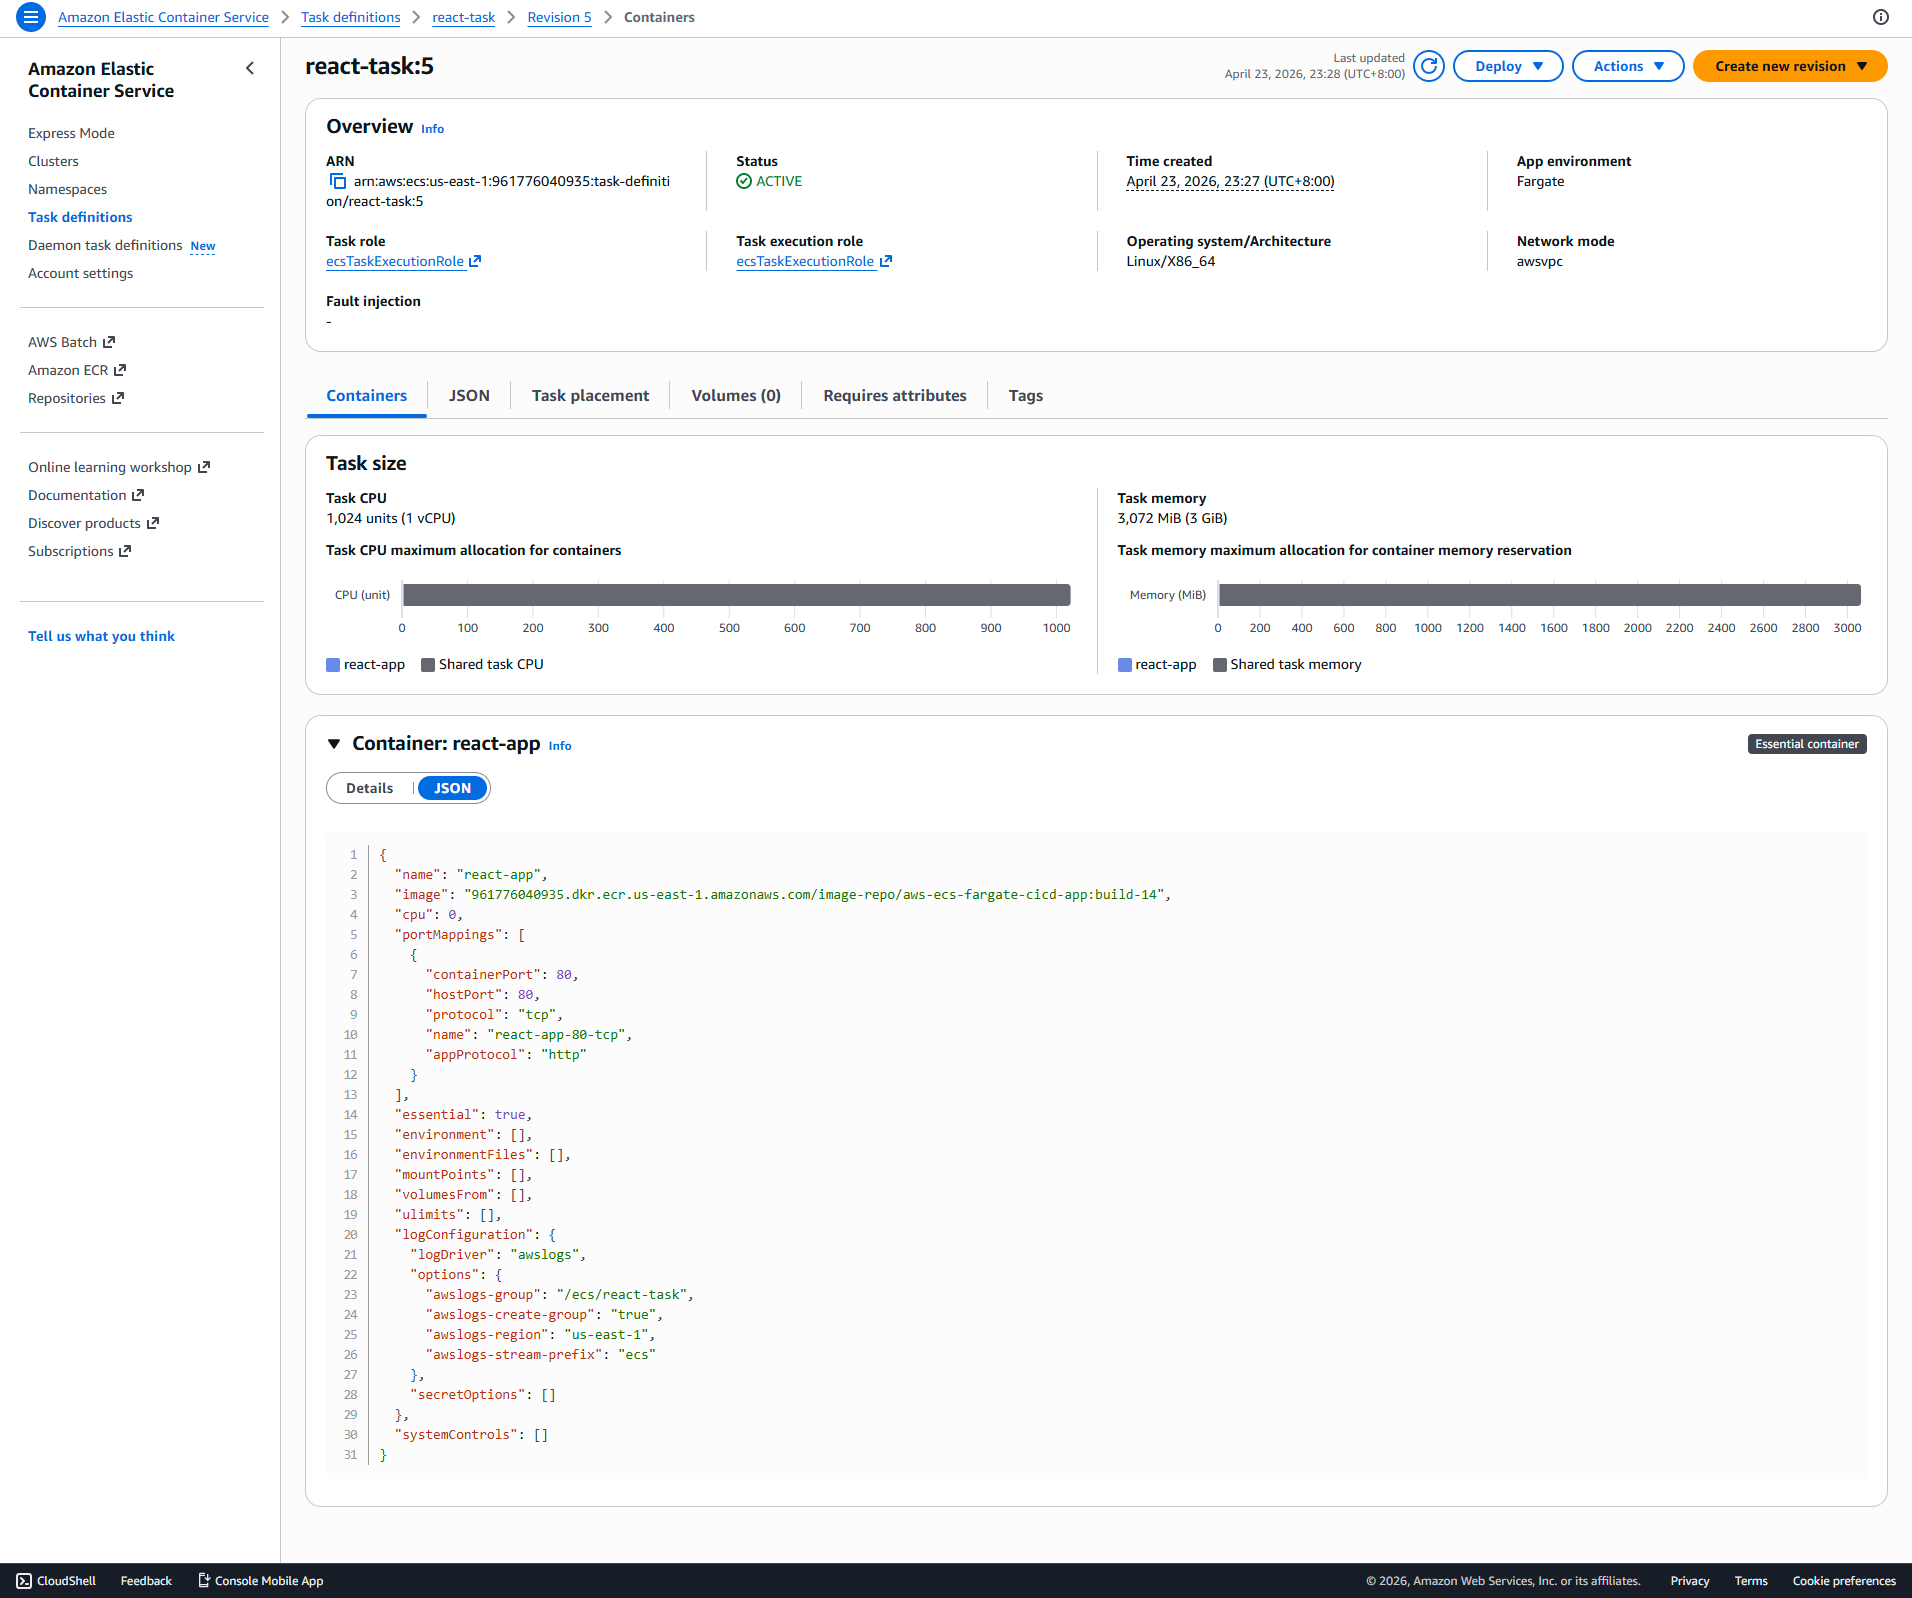Click the Shared task memory legend swatch
Screen dimensions: 1912x1598
click(x=1220, y=665)
